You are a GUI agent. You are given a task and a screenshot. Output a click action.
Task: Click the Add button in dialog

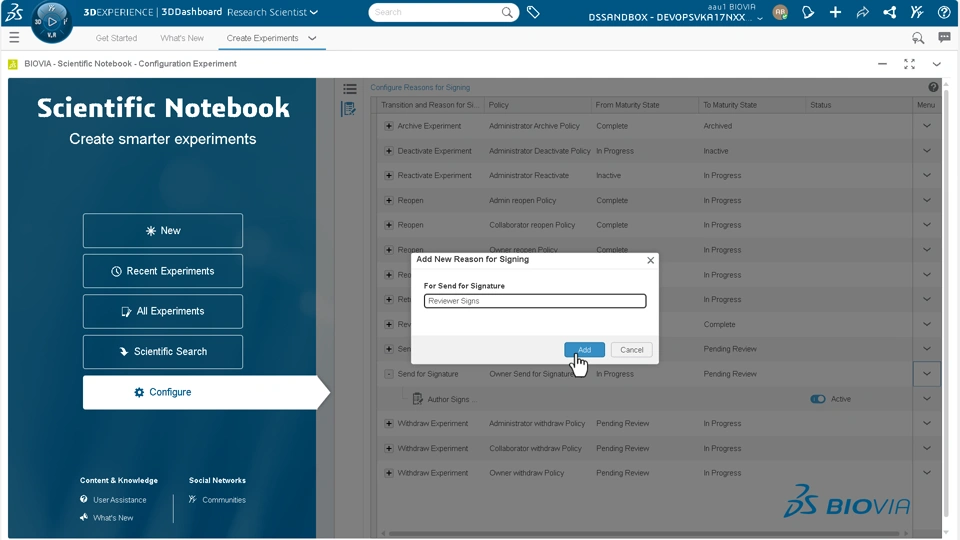pyautogui.click(x=584, y=350)
